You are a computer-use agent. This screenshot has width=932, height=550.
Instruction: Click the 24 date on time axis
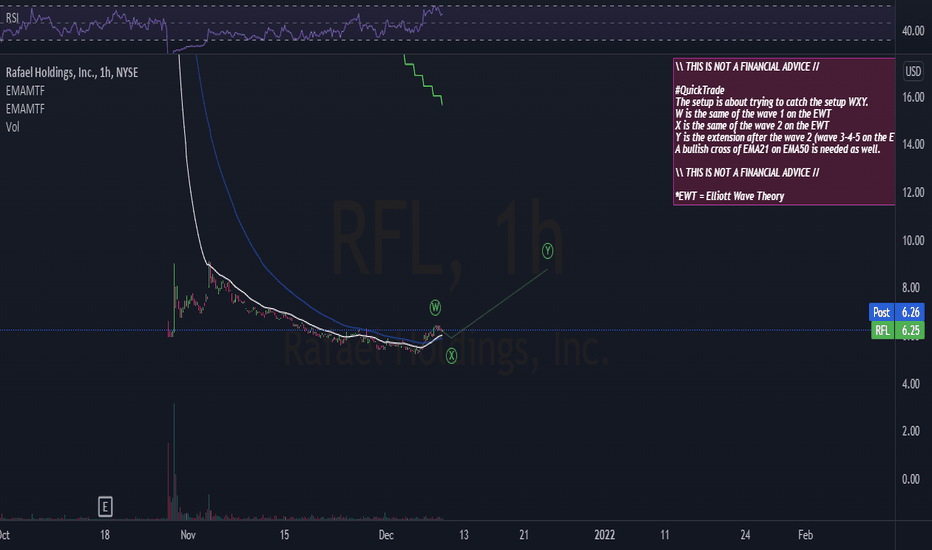tap(745, 535)
